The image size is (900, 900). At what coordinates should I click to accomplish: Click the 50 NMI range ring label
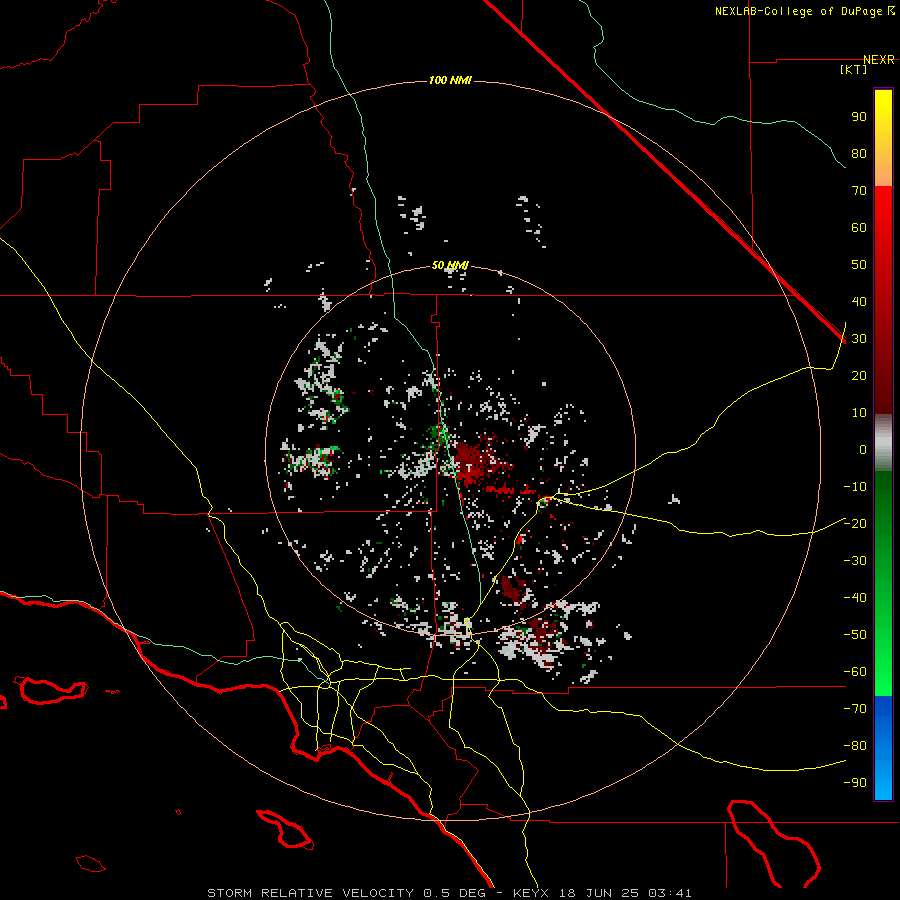[450, 265]
